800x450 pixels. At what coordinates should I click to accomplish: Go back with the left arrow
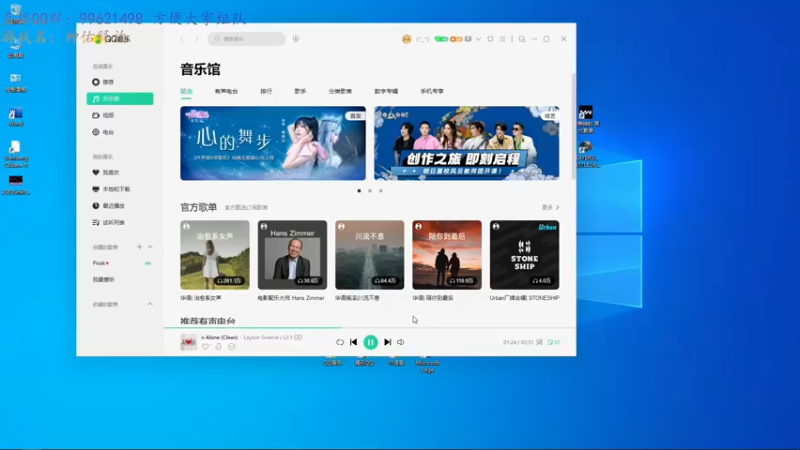pyautogui.click(x=182, y=39)
